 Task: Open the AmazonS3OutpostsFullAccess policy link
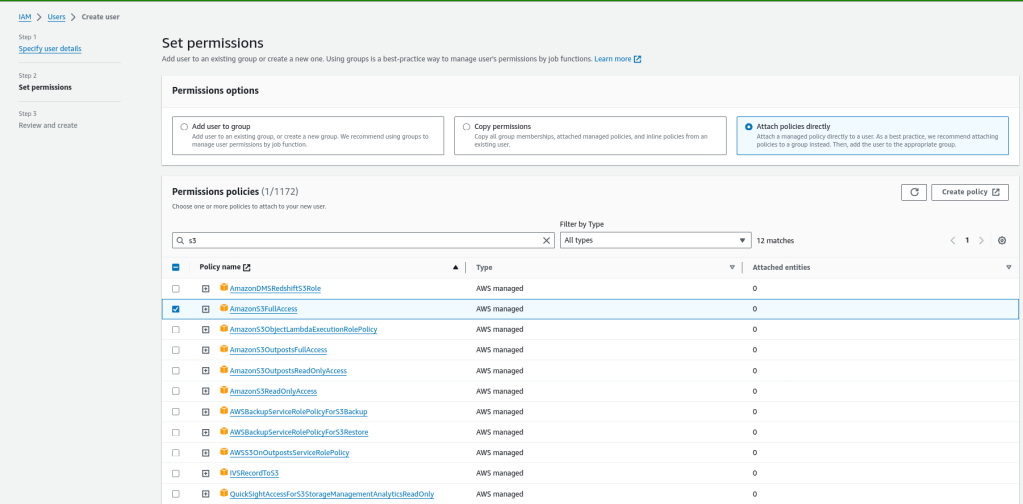point(278,350)
